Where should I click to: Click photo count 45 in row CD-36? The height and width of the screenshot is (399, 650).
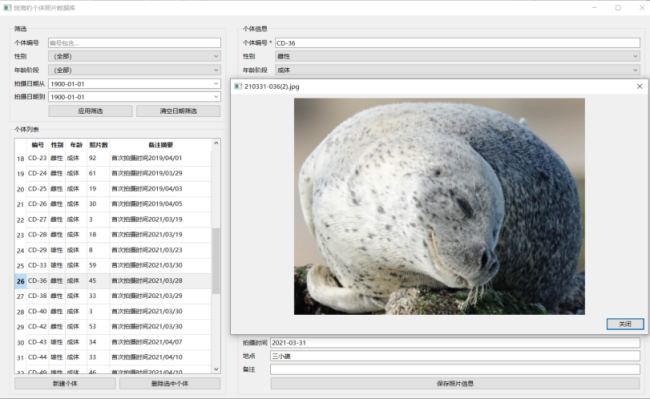99,281
